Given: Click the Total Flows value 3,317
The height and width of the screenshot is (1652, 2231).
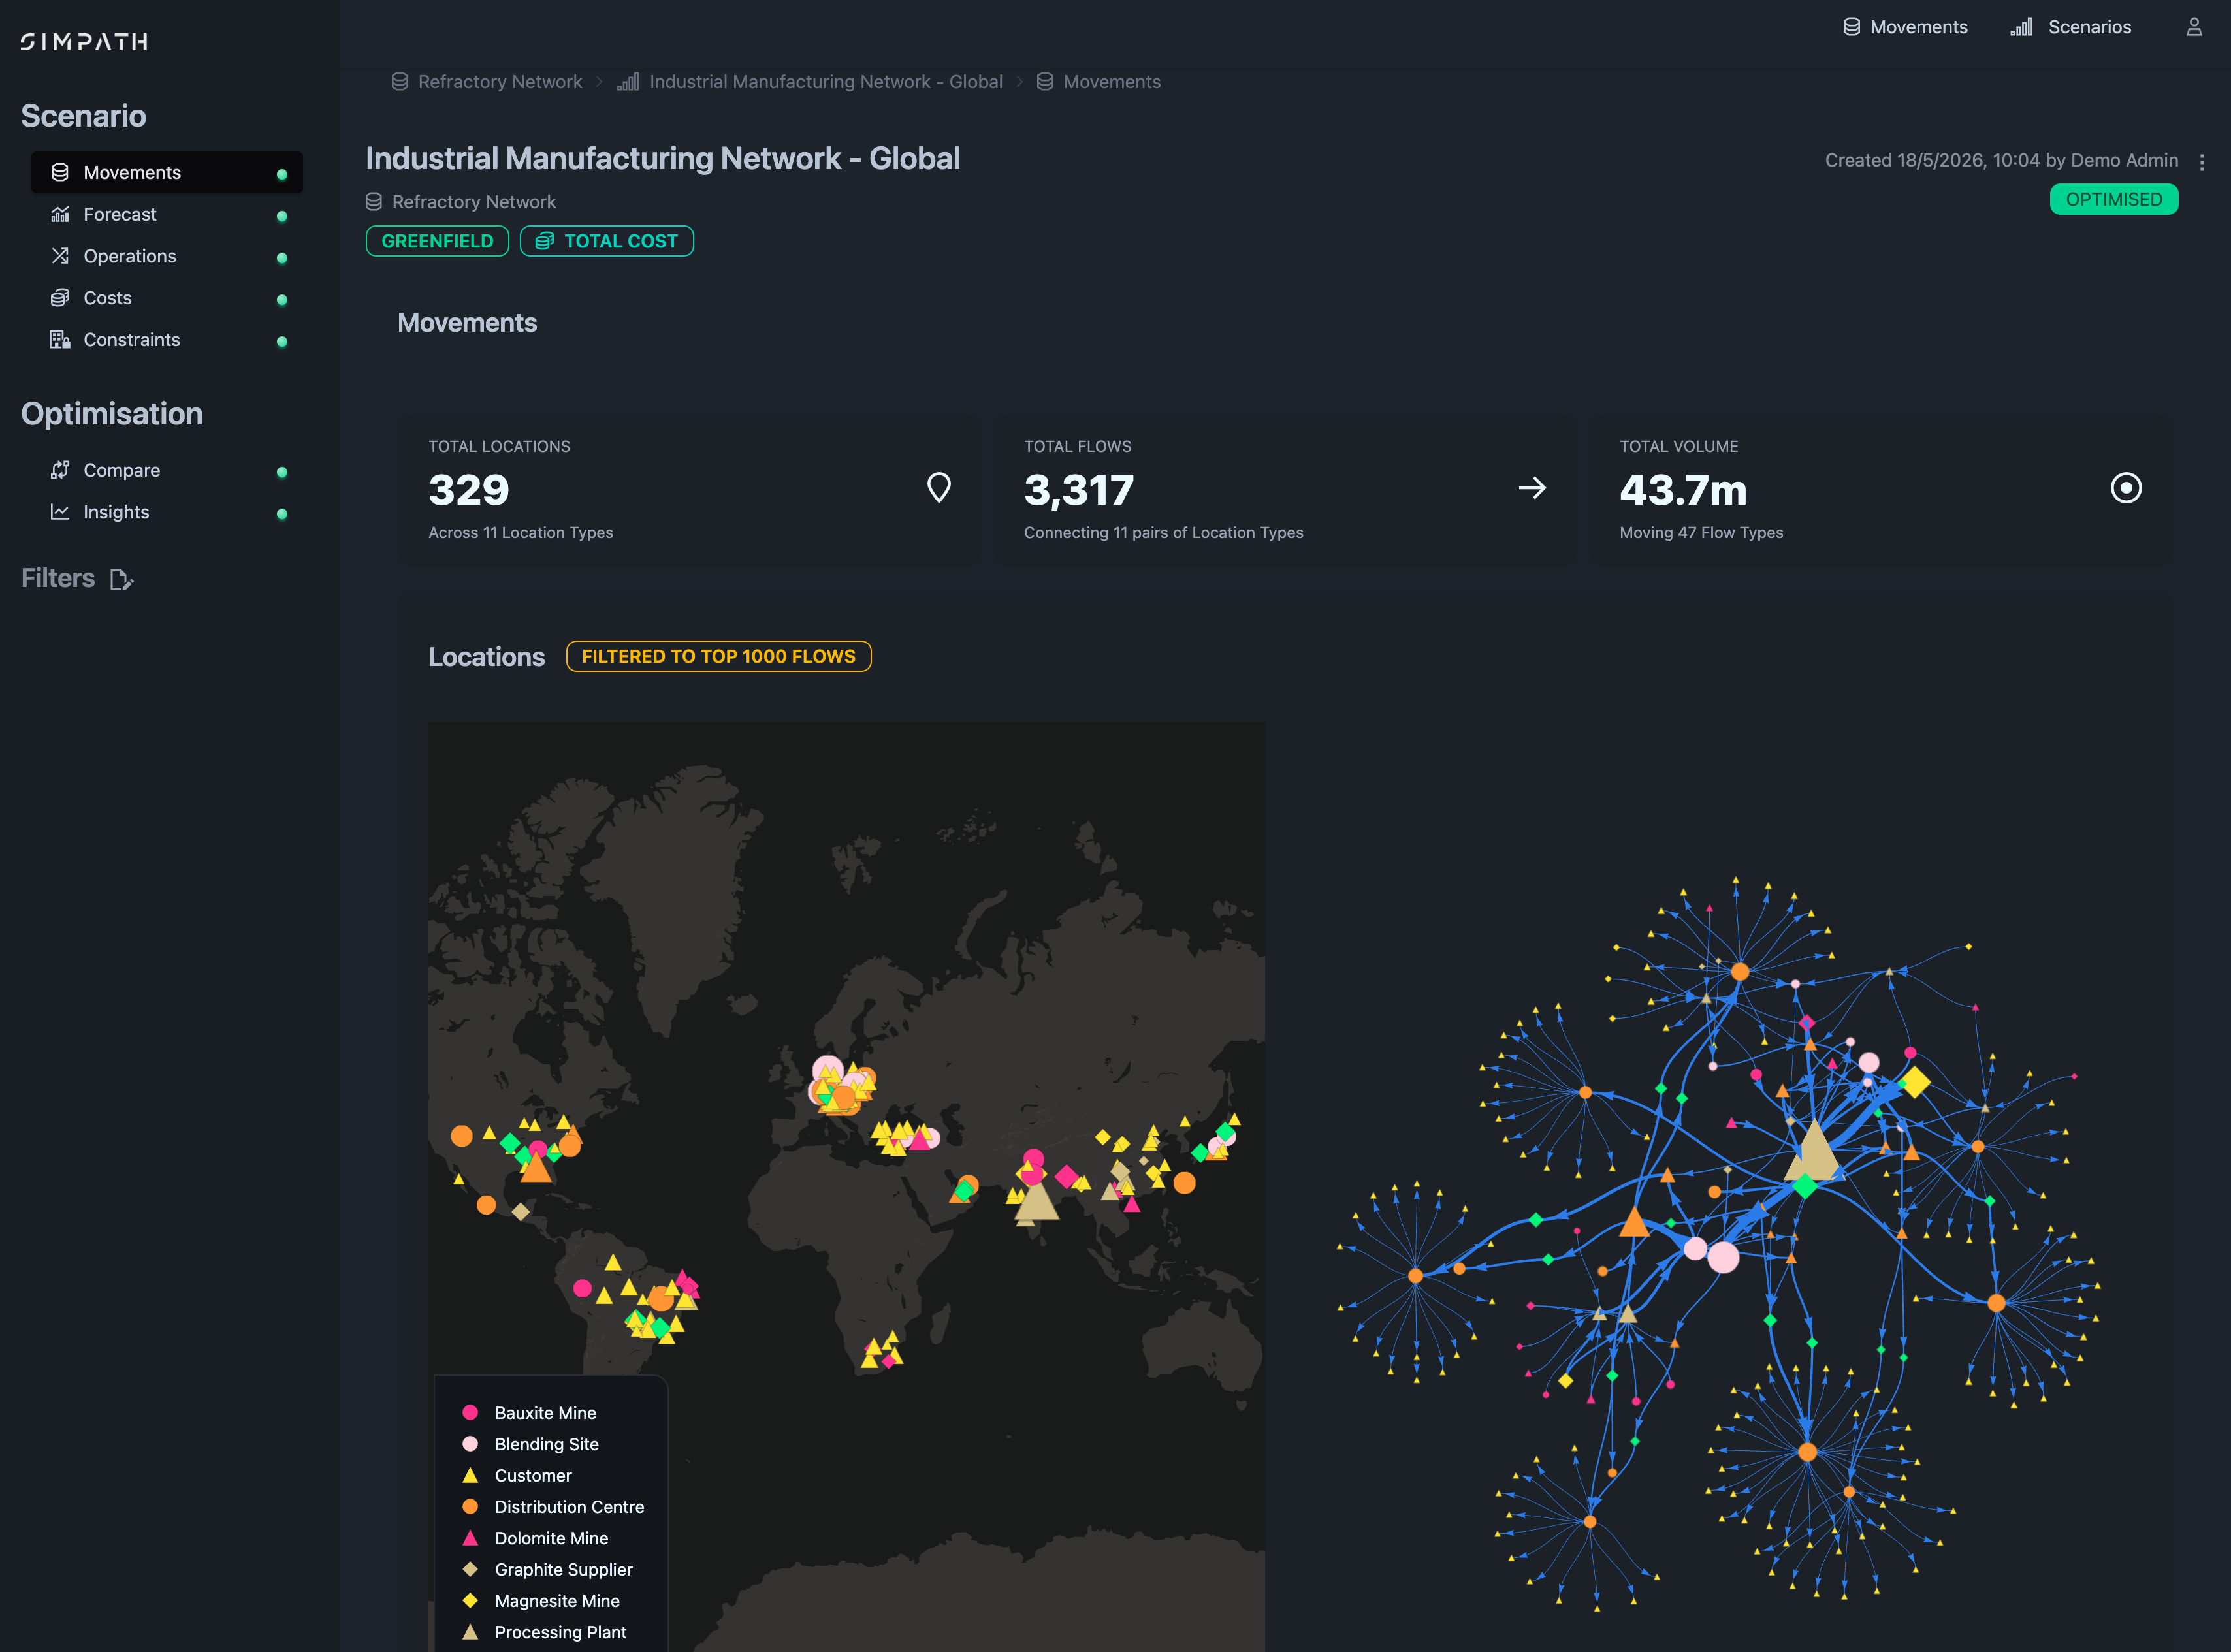Looking at the screenshot, I should coord(1079,490).
